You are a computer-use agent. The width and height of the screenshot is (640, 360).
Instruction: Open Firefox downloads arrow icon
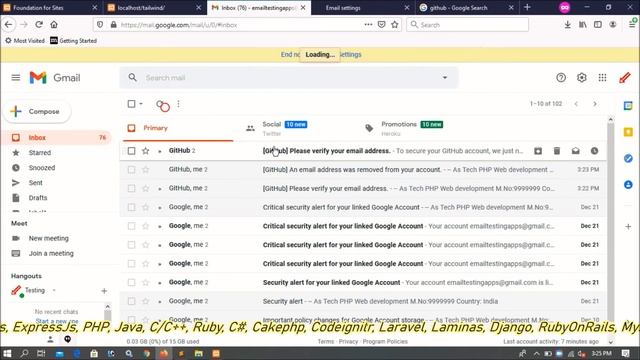click(567, 24)
